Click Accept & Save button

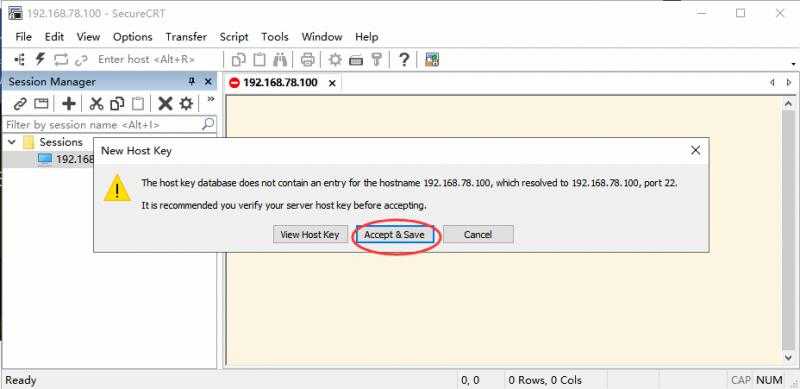pos(394,234)
